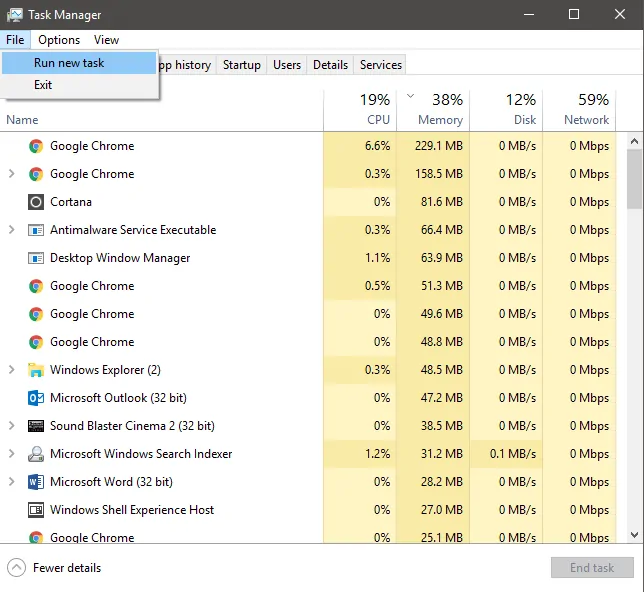Screen dimensions: 644x592
Task: Click the Antimalware Service Executable icon
Action: [x=36, y=230]
